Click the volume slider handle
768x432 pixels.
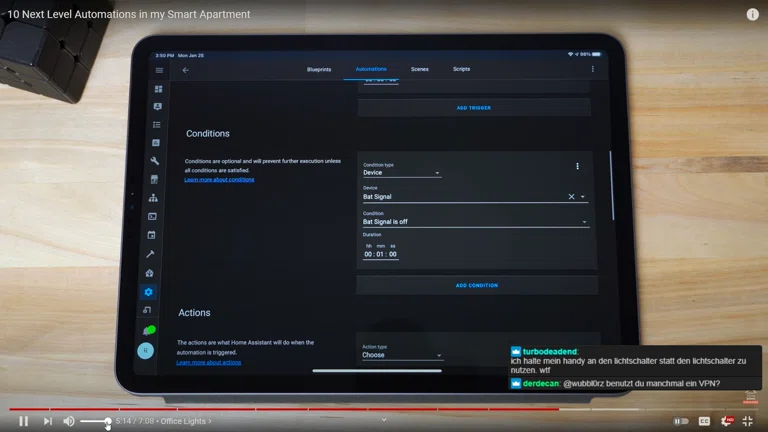[x=108, y=421]
